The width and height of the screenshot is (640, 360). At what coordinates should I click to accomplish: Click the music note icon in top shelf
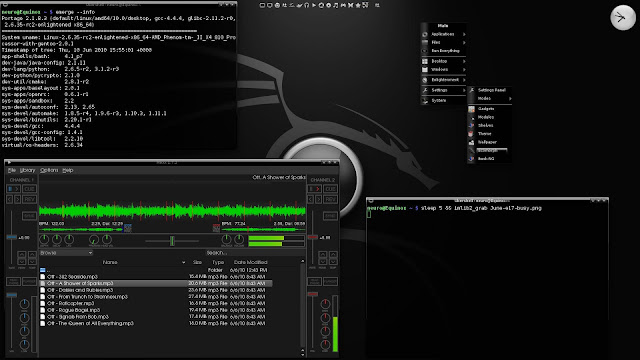336,5
